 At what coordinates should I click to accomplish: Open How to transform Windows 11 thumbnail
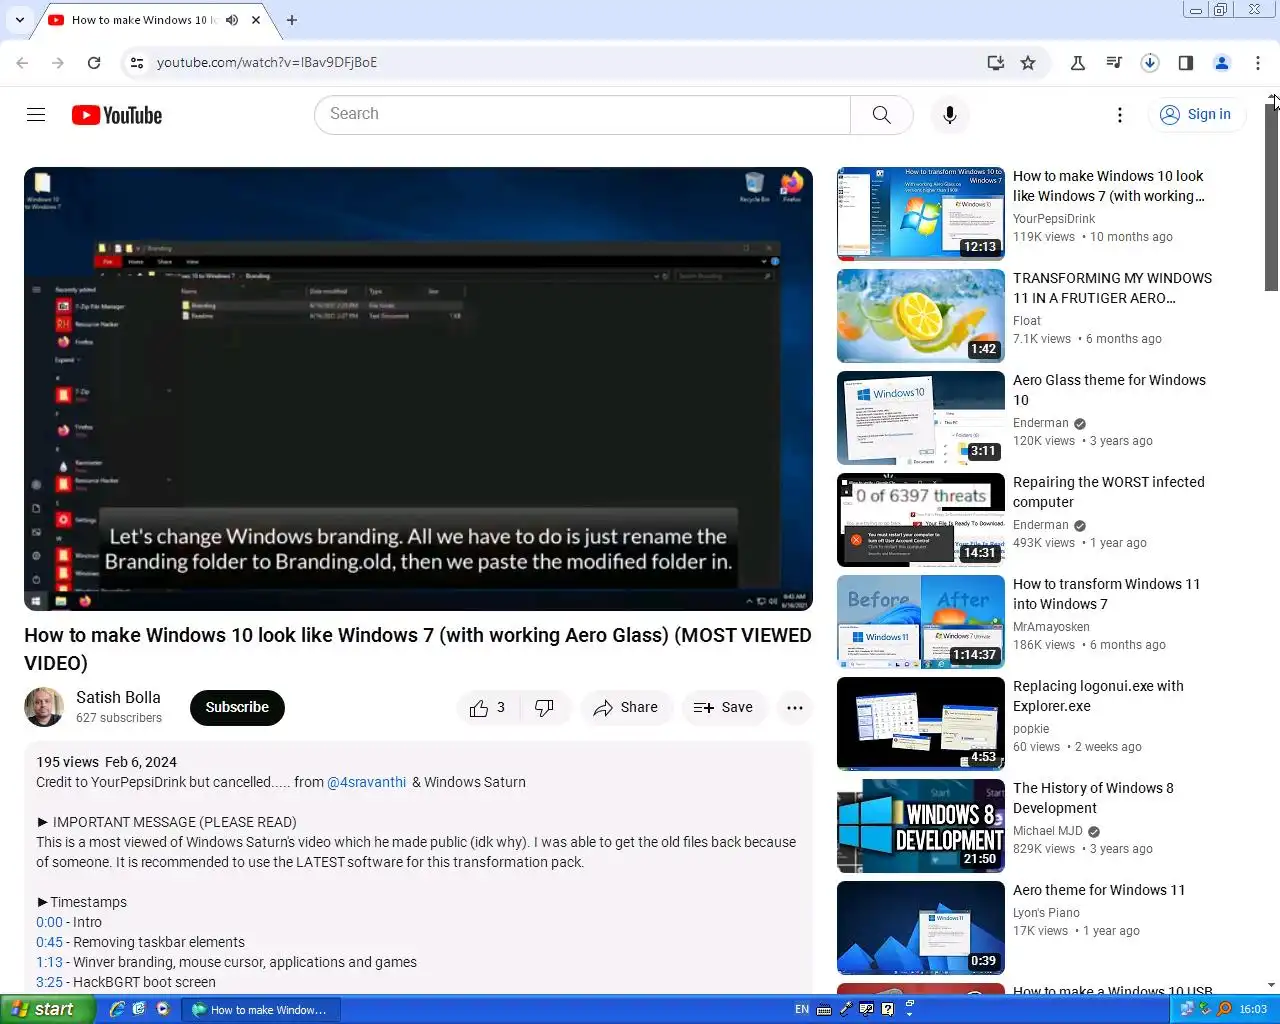921,622
